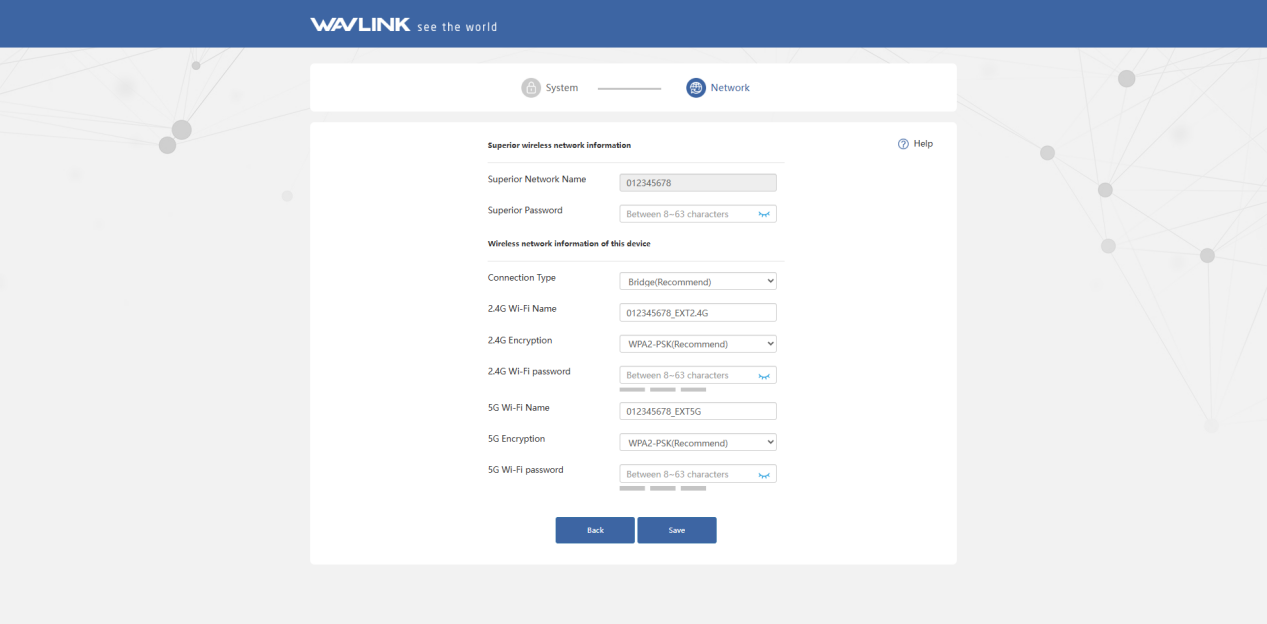This screenshot has width=1267, height=624.
Task: Click the 'Superior Password' label
Action: coord(525,210)
